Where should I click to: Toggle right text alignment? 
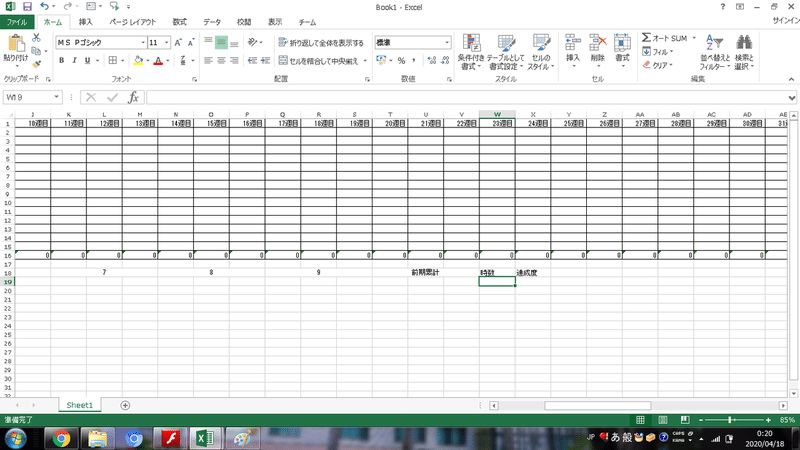[x=234, y=60]
